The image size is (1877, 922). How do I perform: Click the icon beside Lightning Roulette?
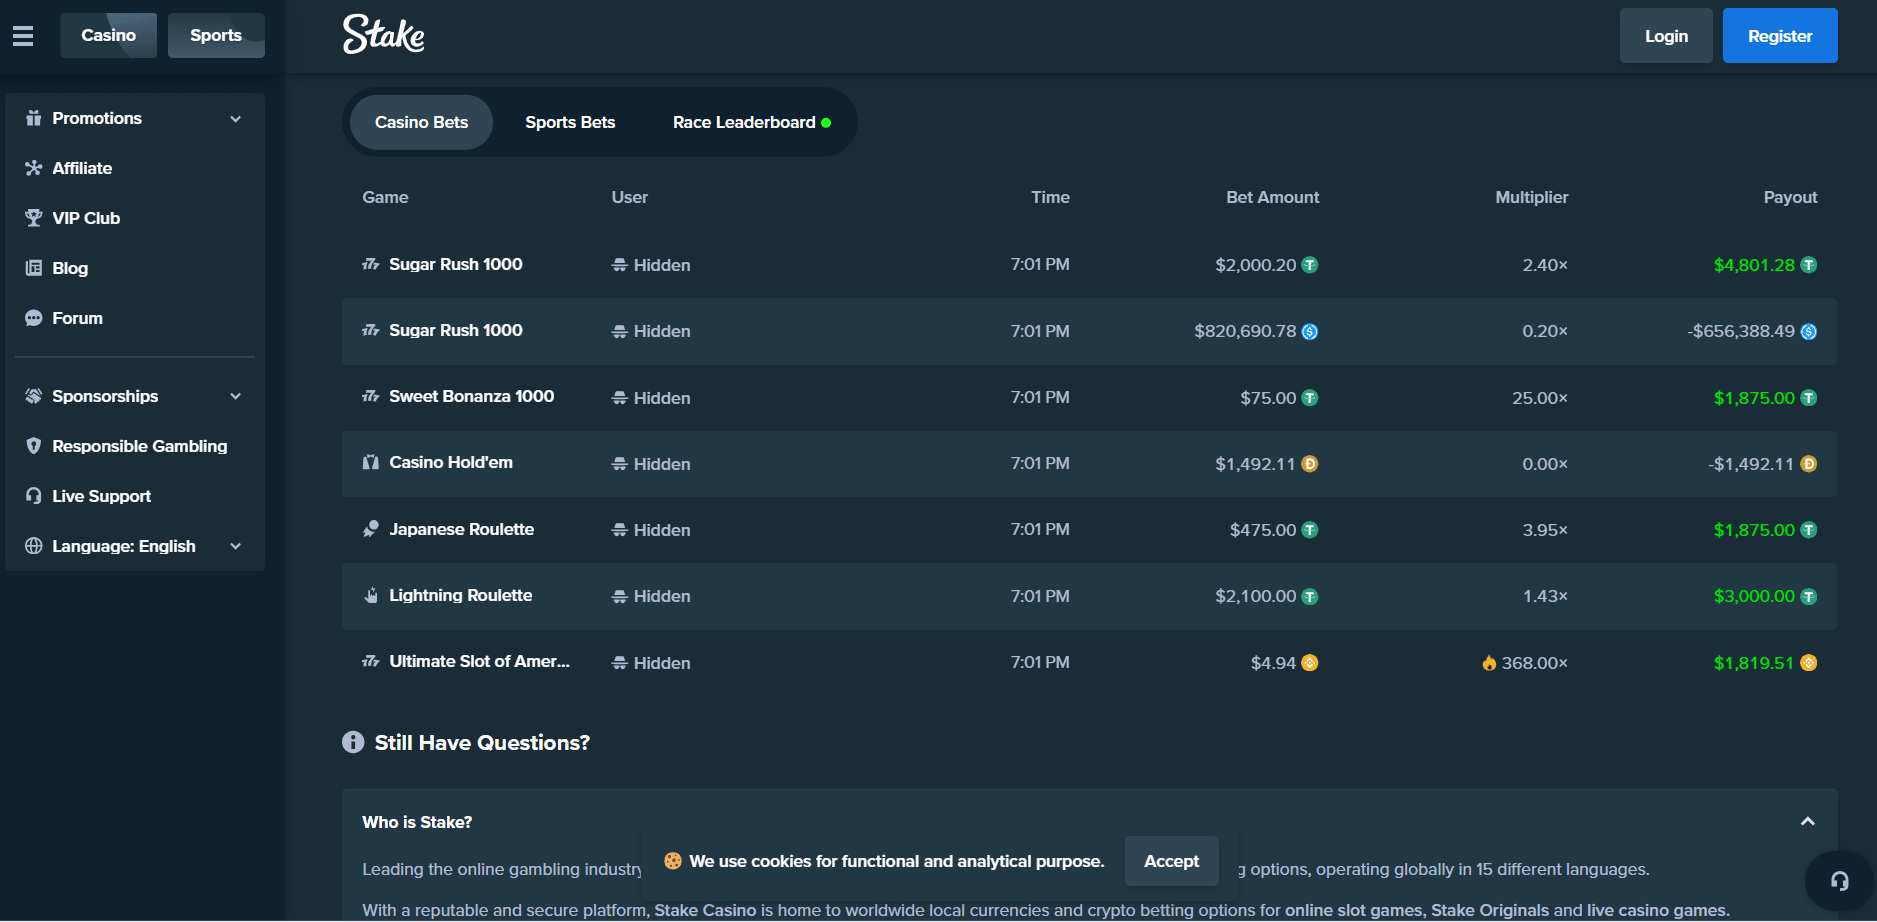coord(371,596)
